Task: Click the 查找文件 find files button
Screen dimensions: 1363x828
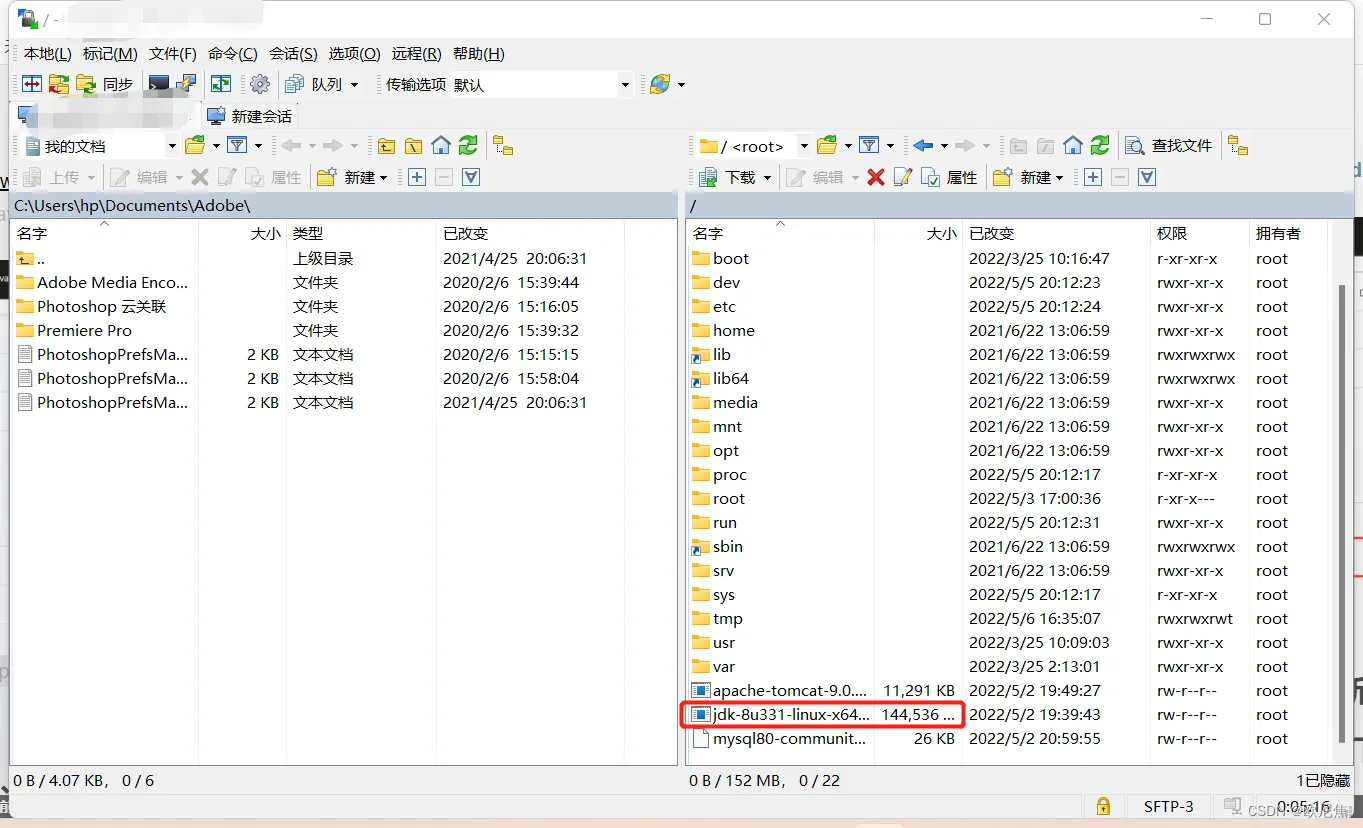Action: (x=1169, y=146)
